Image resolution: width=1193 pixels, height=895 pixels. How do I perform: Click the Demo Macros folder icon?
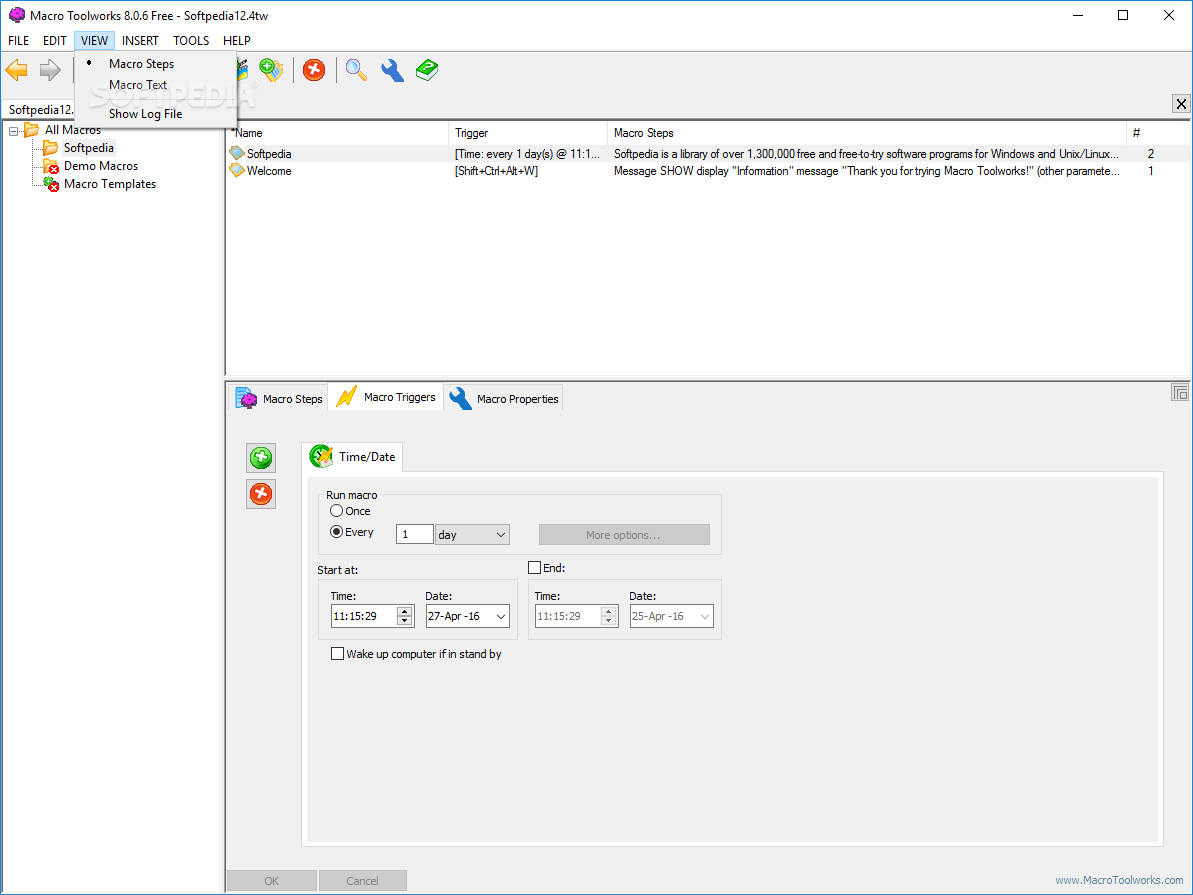click(51, 166)
